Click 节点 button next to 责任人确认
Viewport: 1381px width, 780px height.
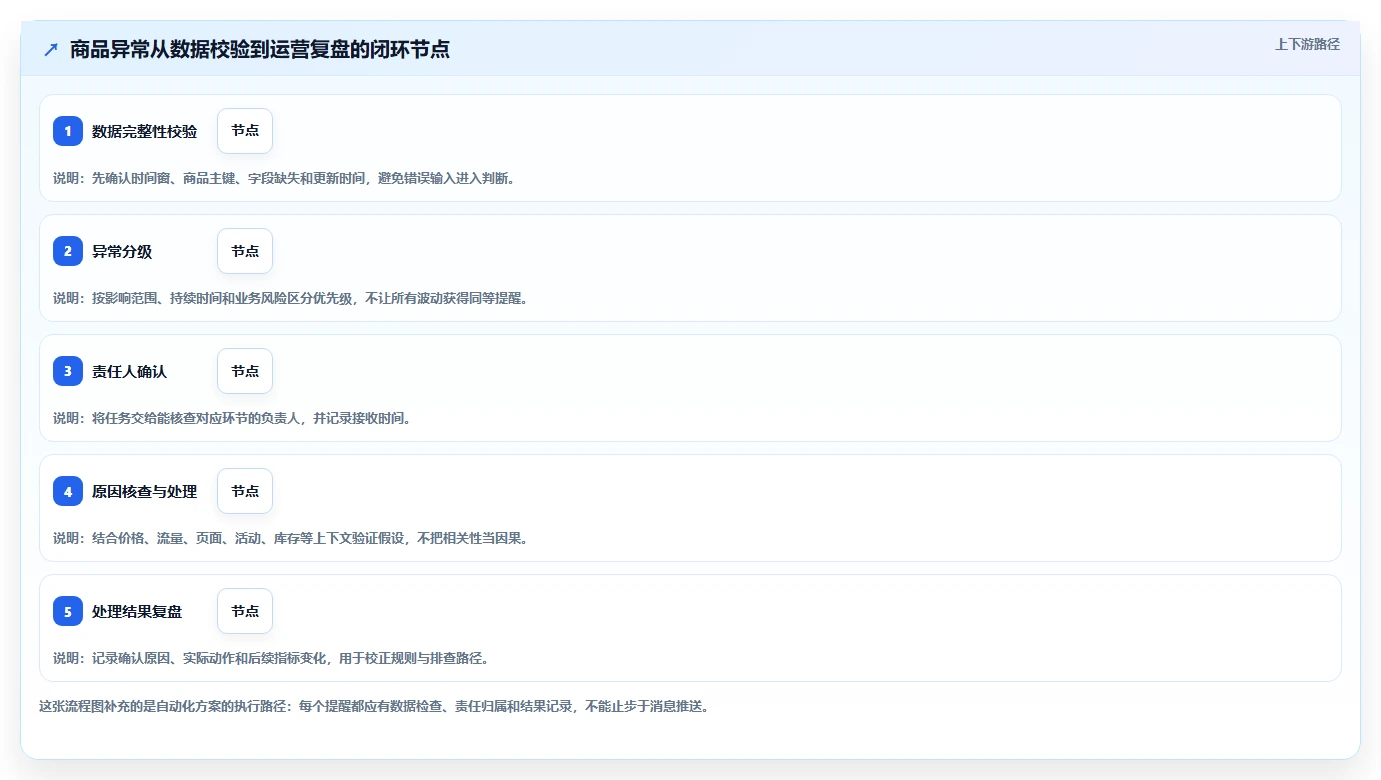(245, 371)
